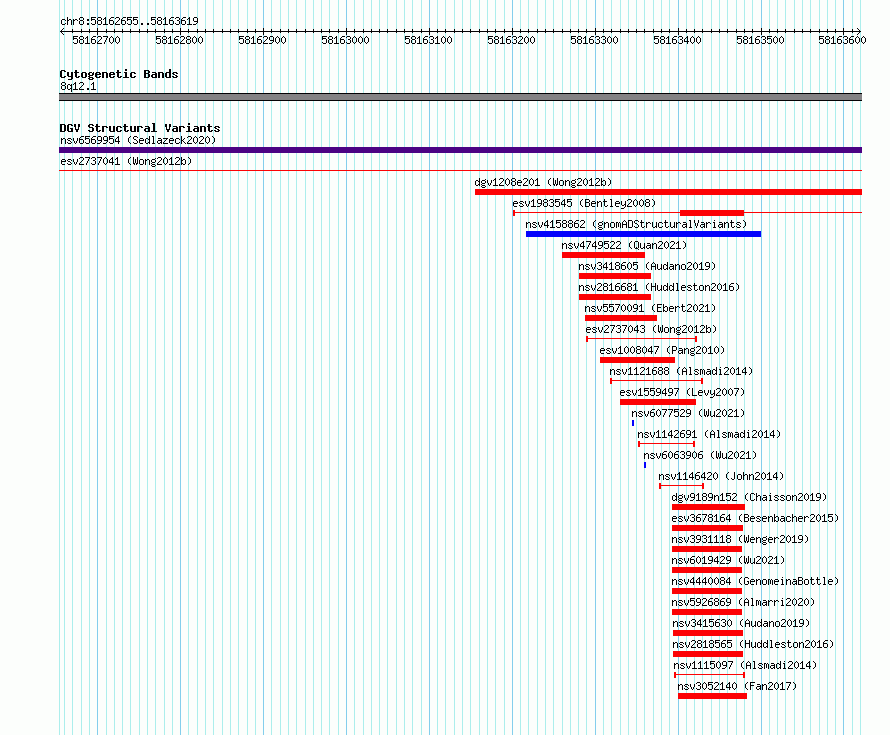Click dgv9189n152 (Chaisson2019) label

coord(749,497)
